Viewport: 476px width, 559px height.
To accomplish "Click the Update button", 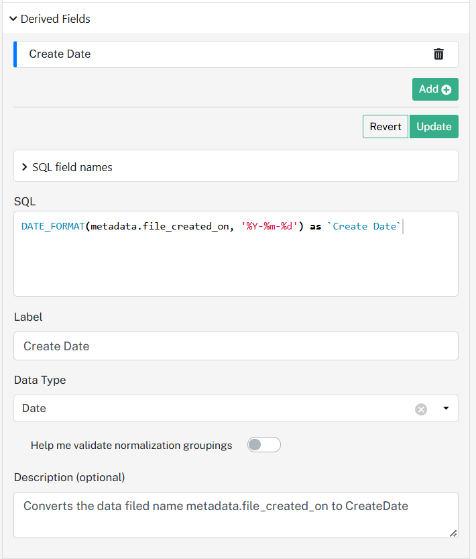I will point(434,126).
